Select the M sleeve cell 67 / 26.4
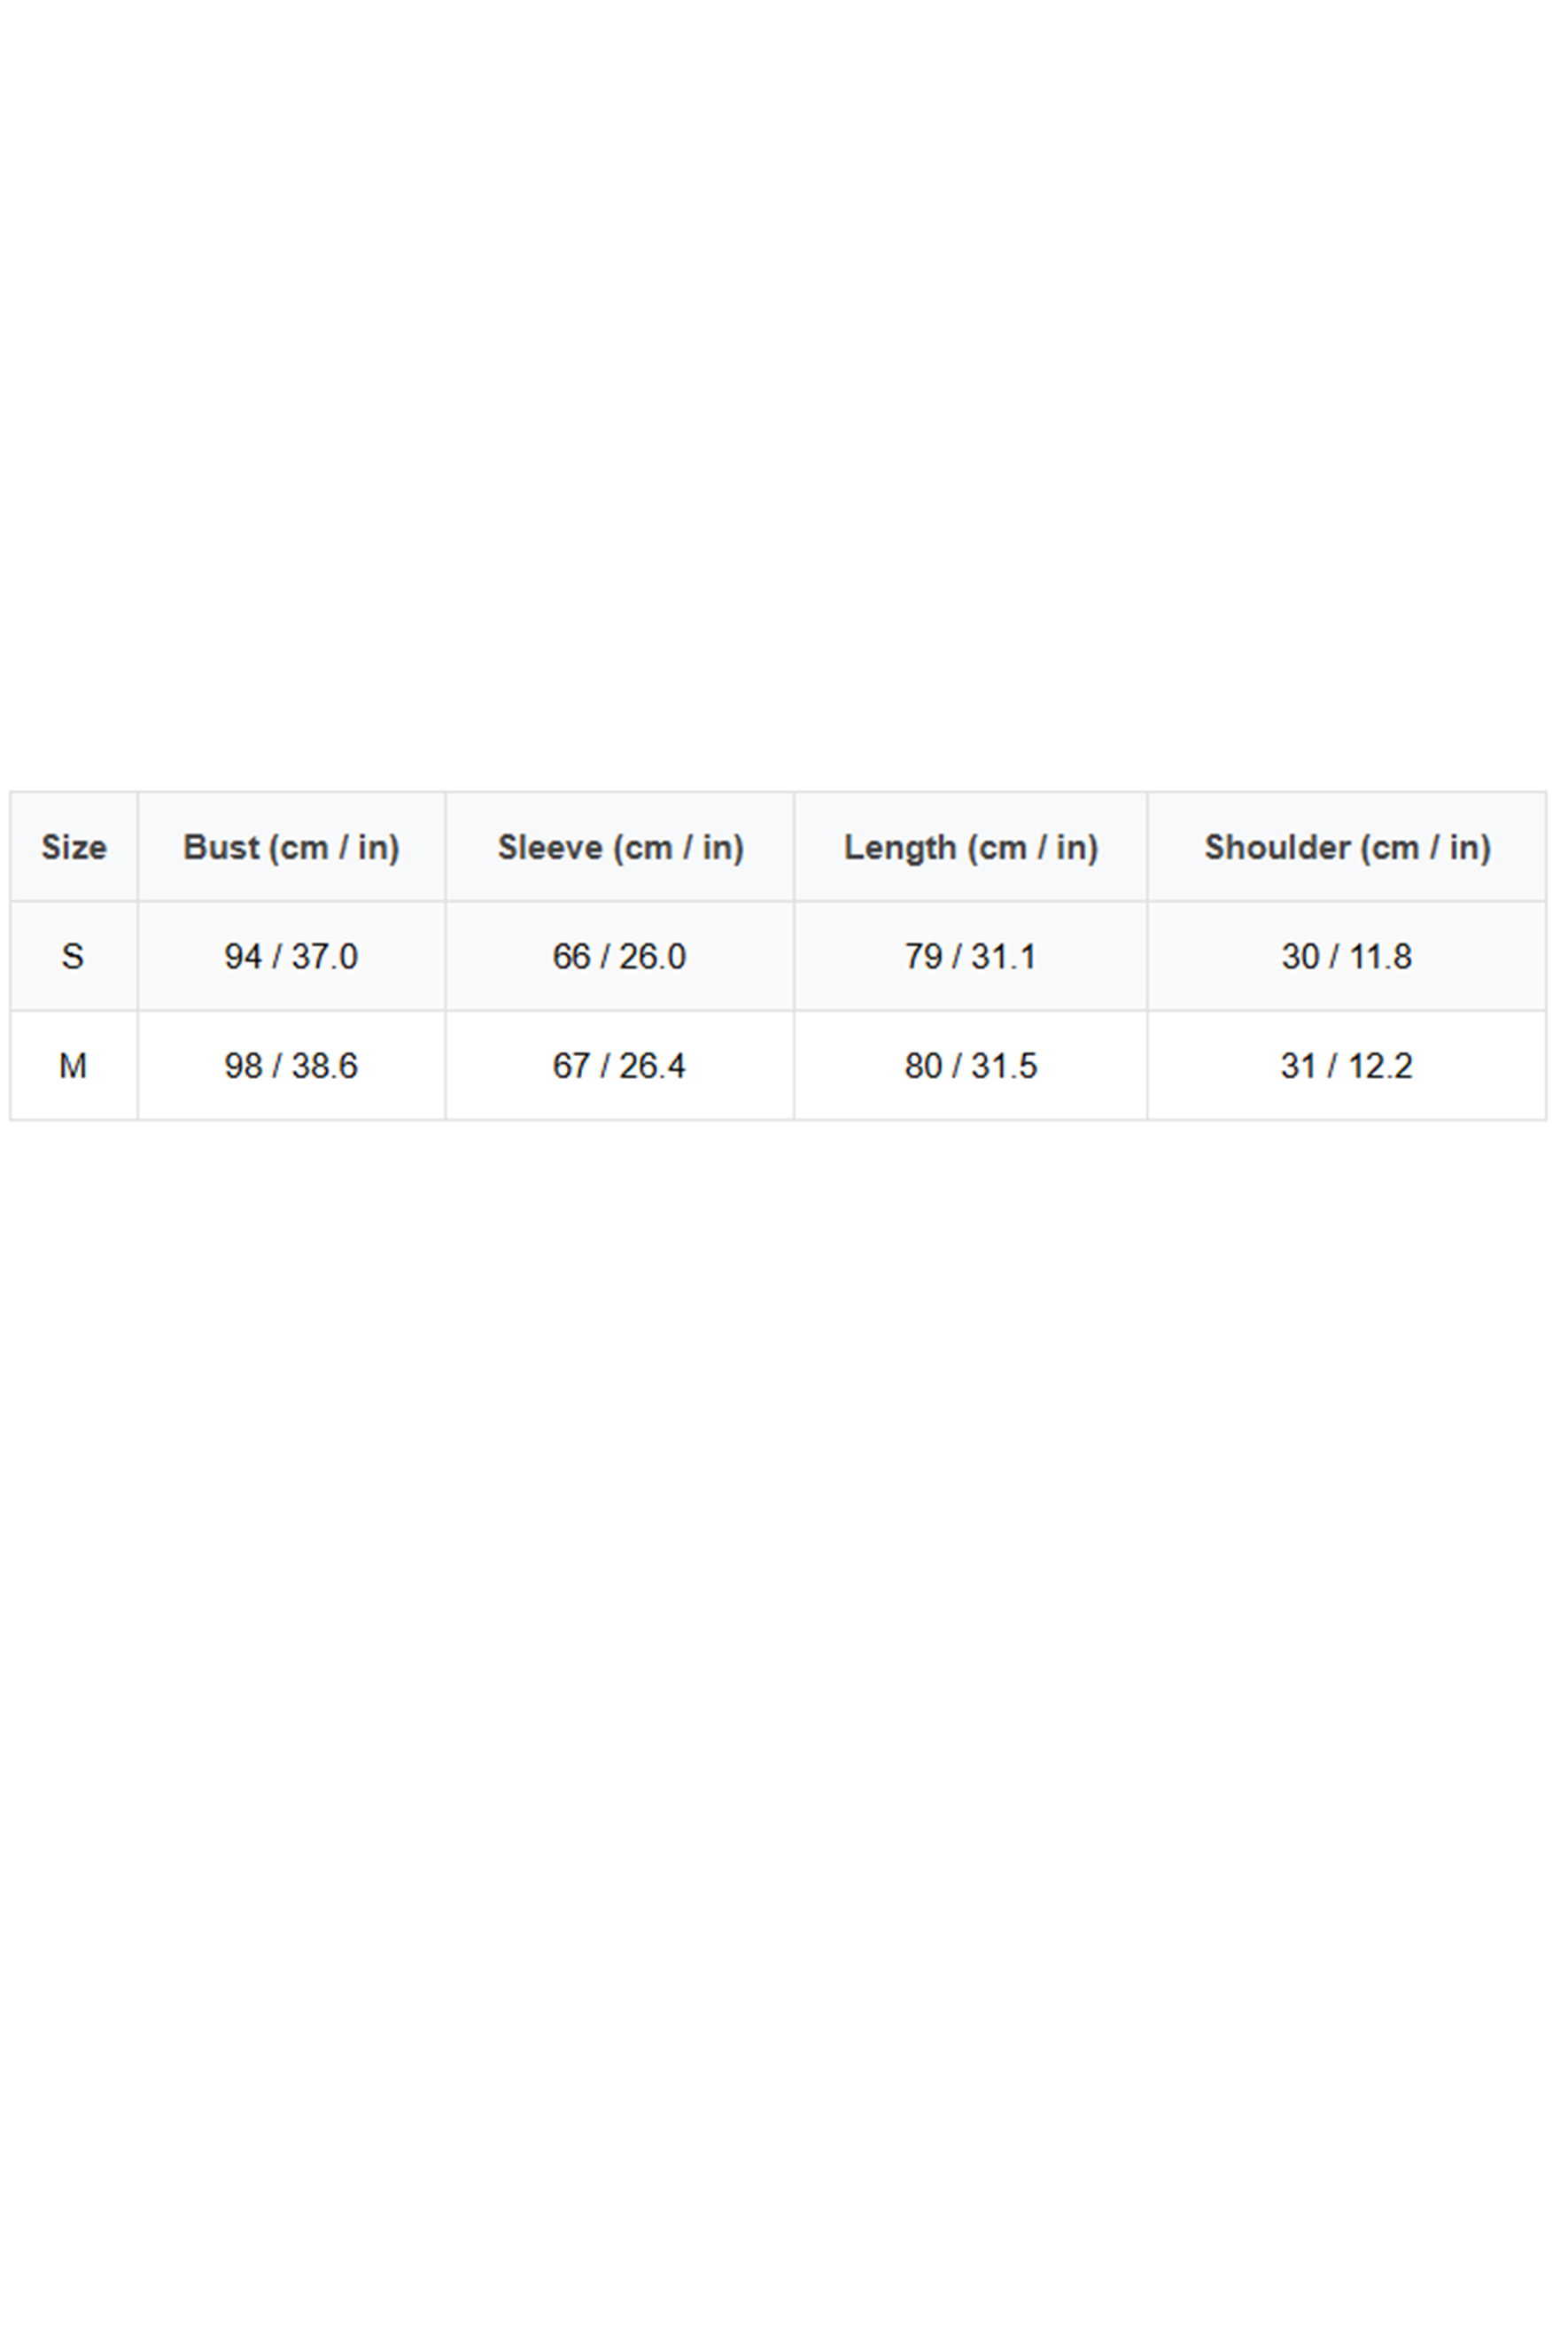 620,1065
